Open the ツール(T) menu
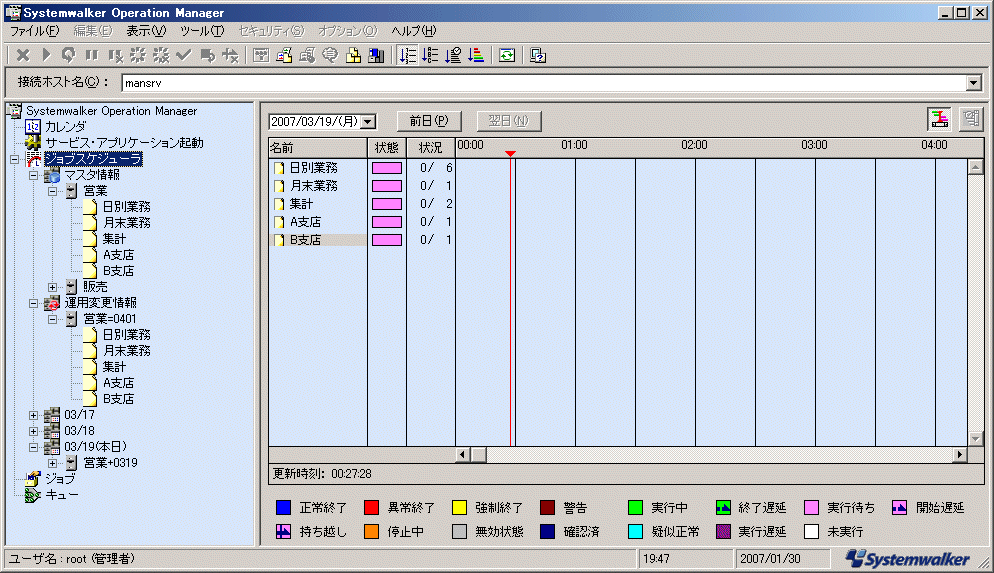Viewport: 994px width, 573px height. pos(202,30)
